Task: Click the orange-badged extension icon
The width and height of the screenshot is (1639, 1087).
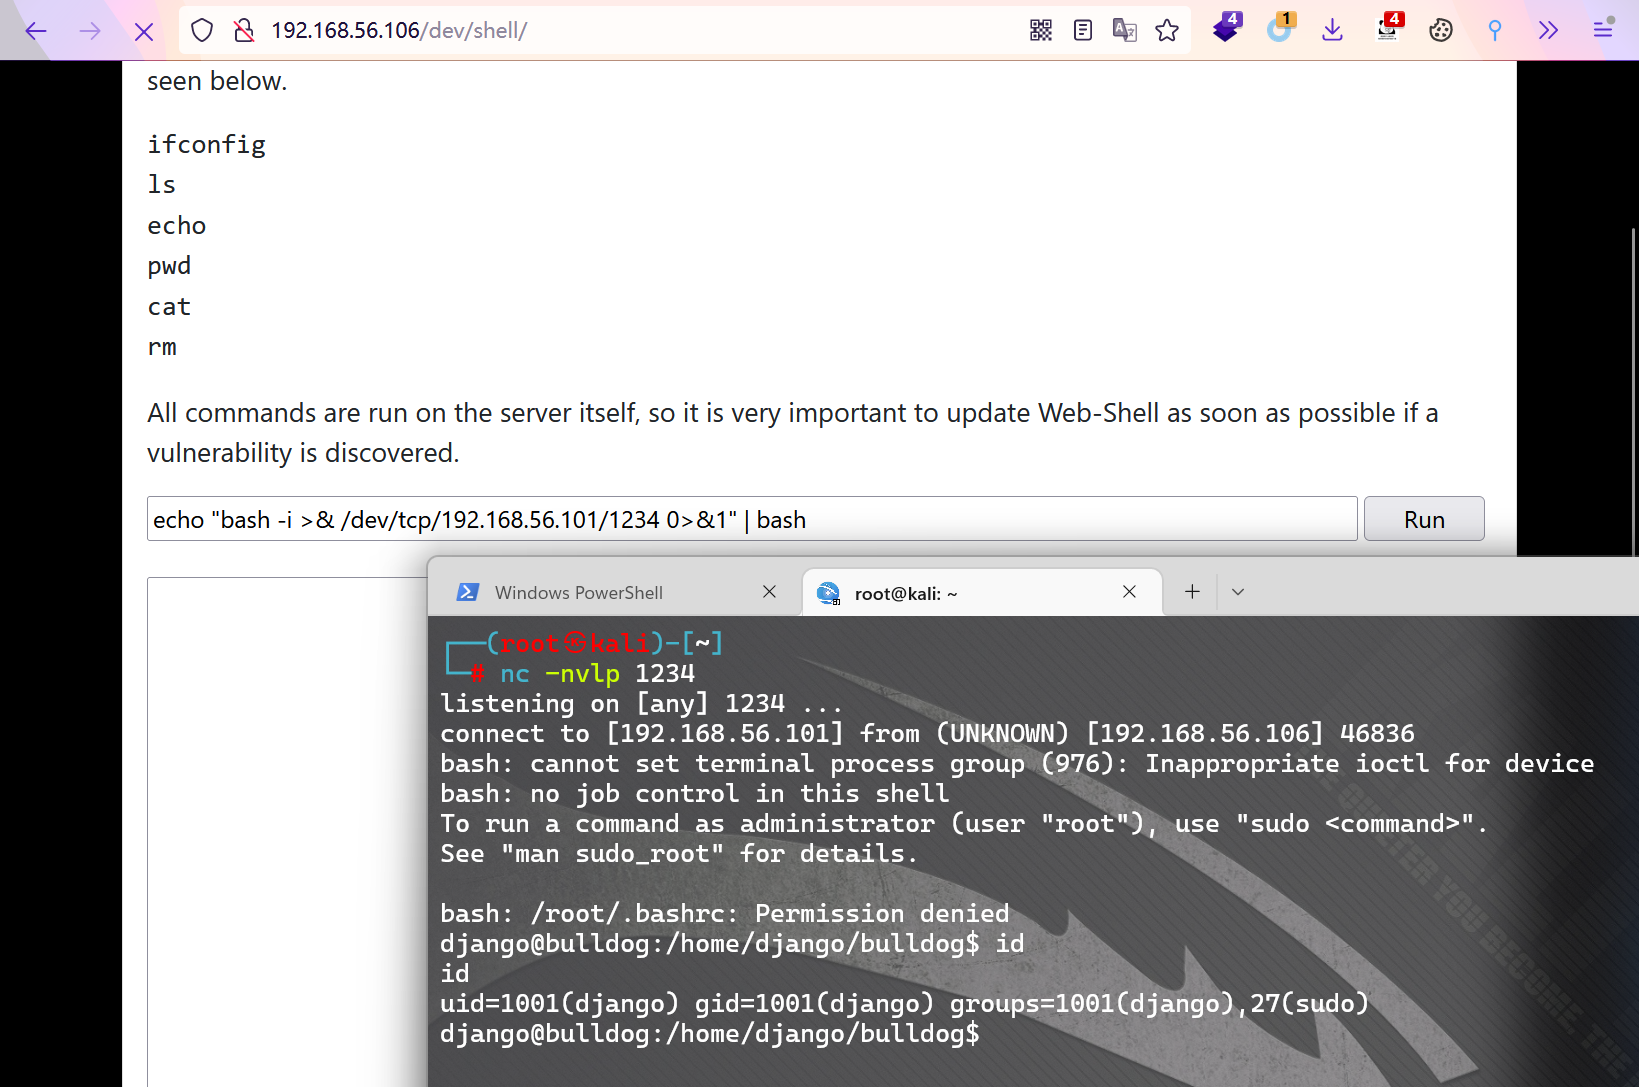Action: click(x=1280, y=30)
